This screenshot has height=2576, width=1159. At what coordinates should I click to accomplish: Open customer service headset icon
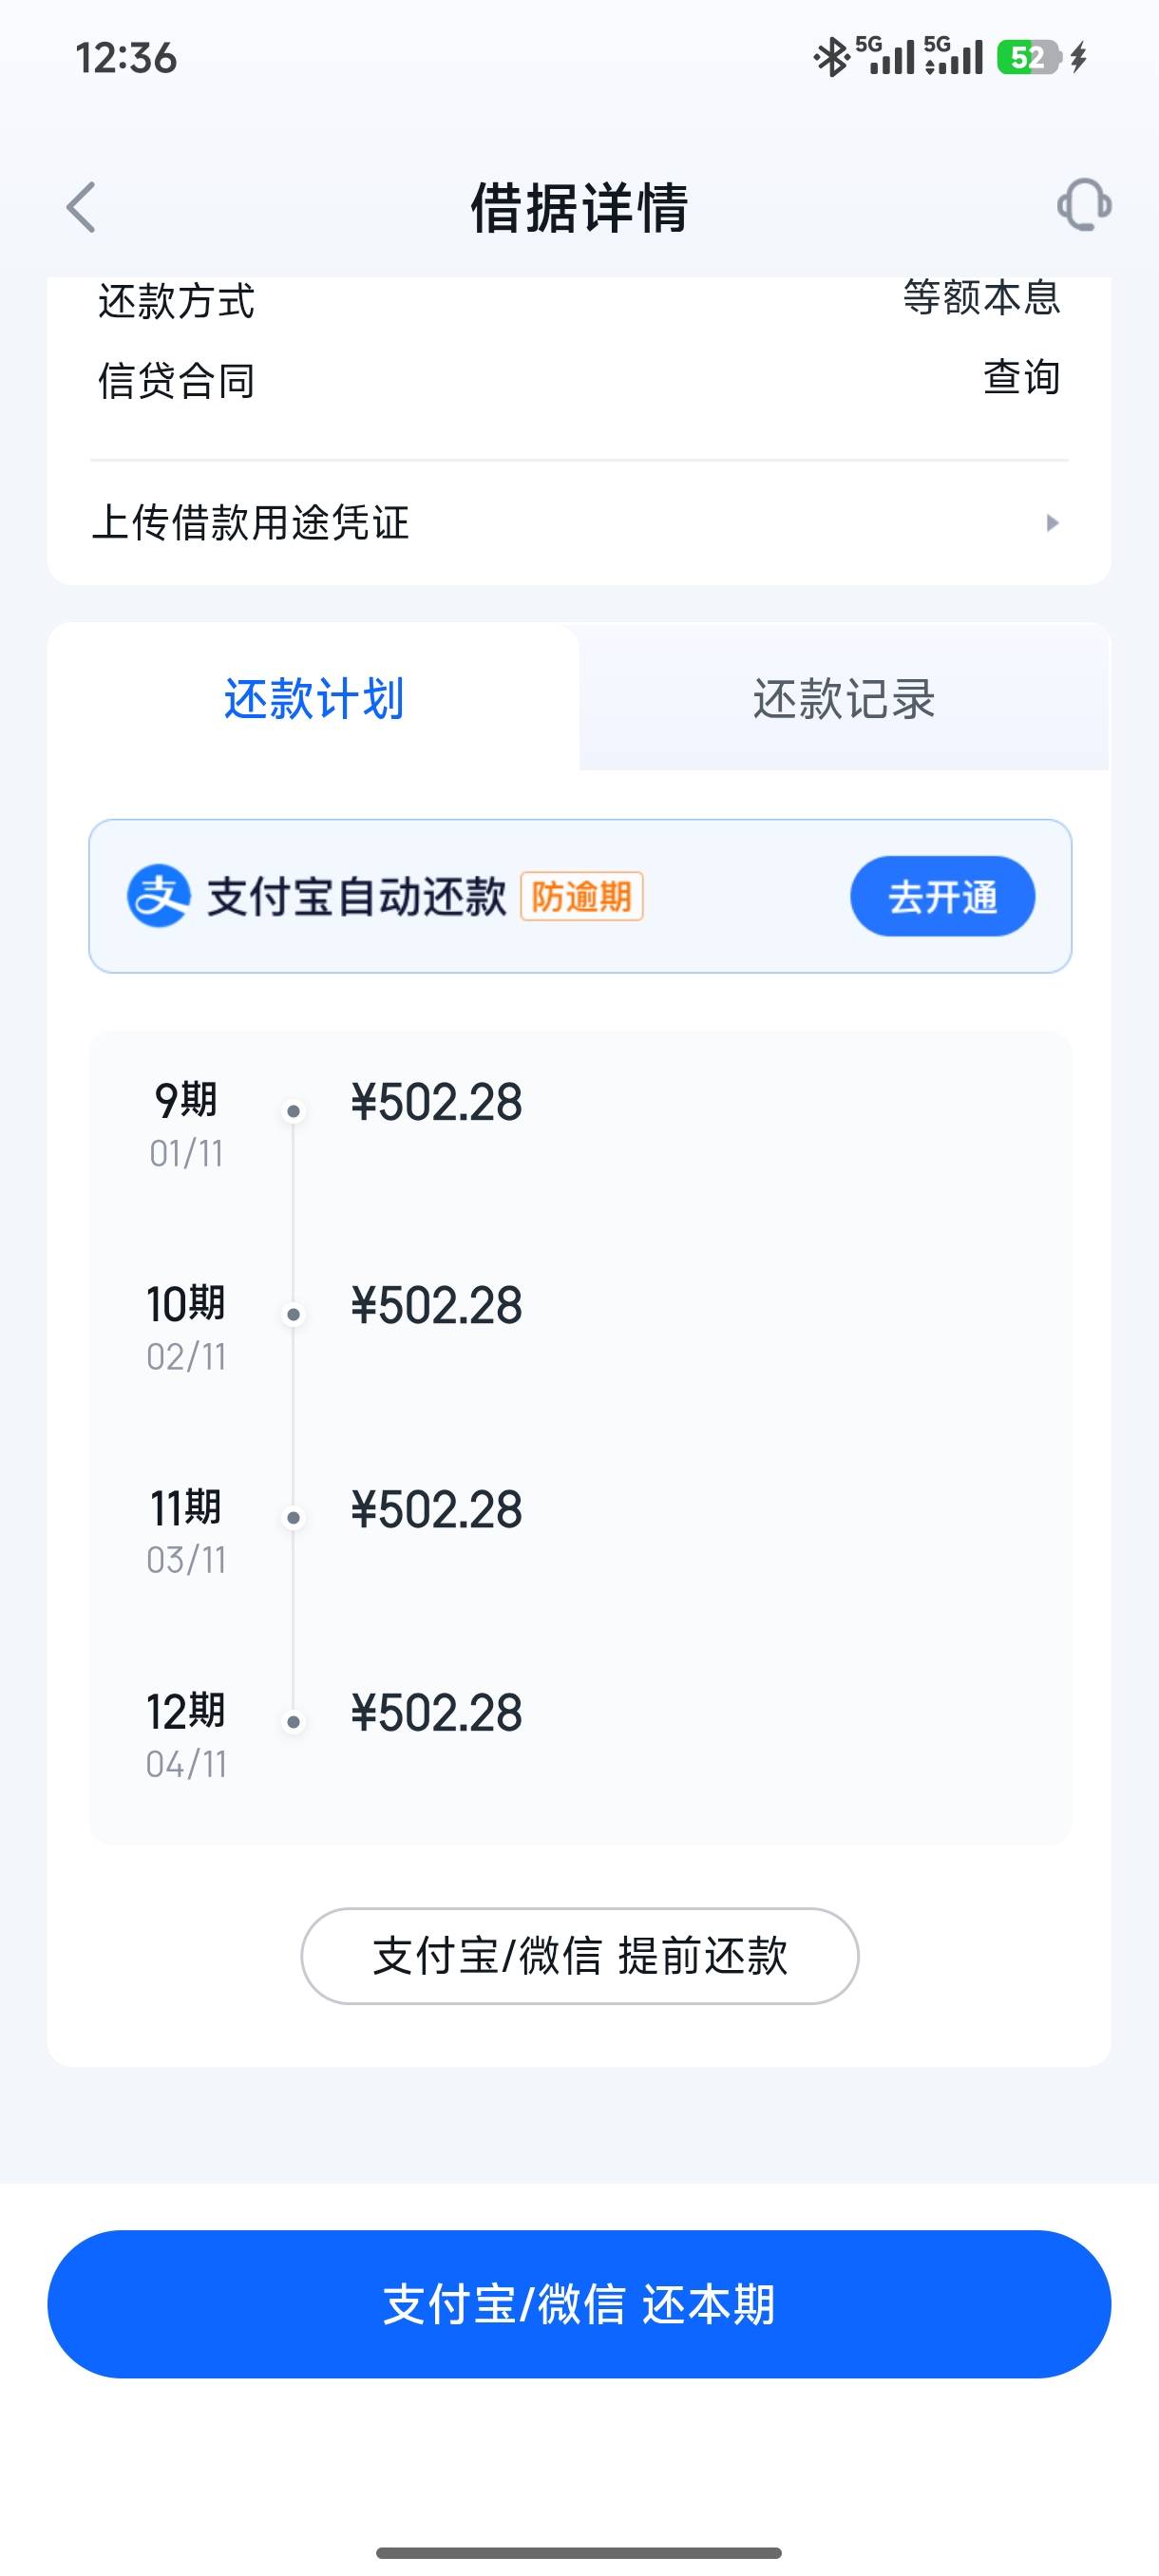point(1084,205)
